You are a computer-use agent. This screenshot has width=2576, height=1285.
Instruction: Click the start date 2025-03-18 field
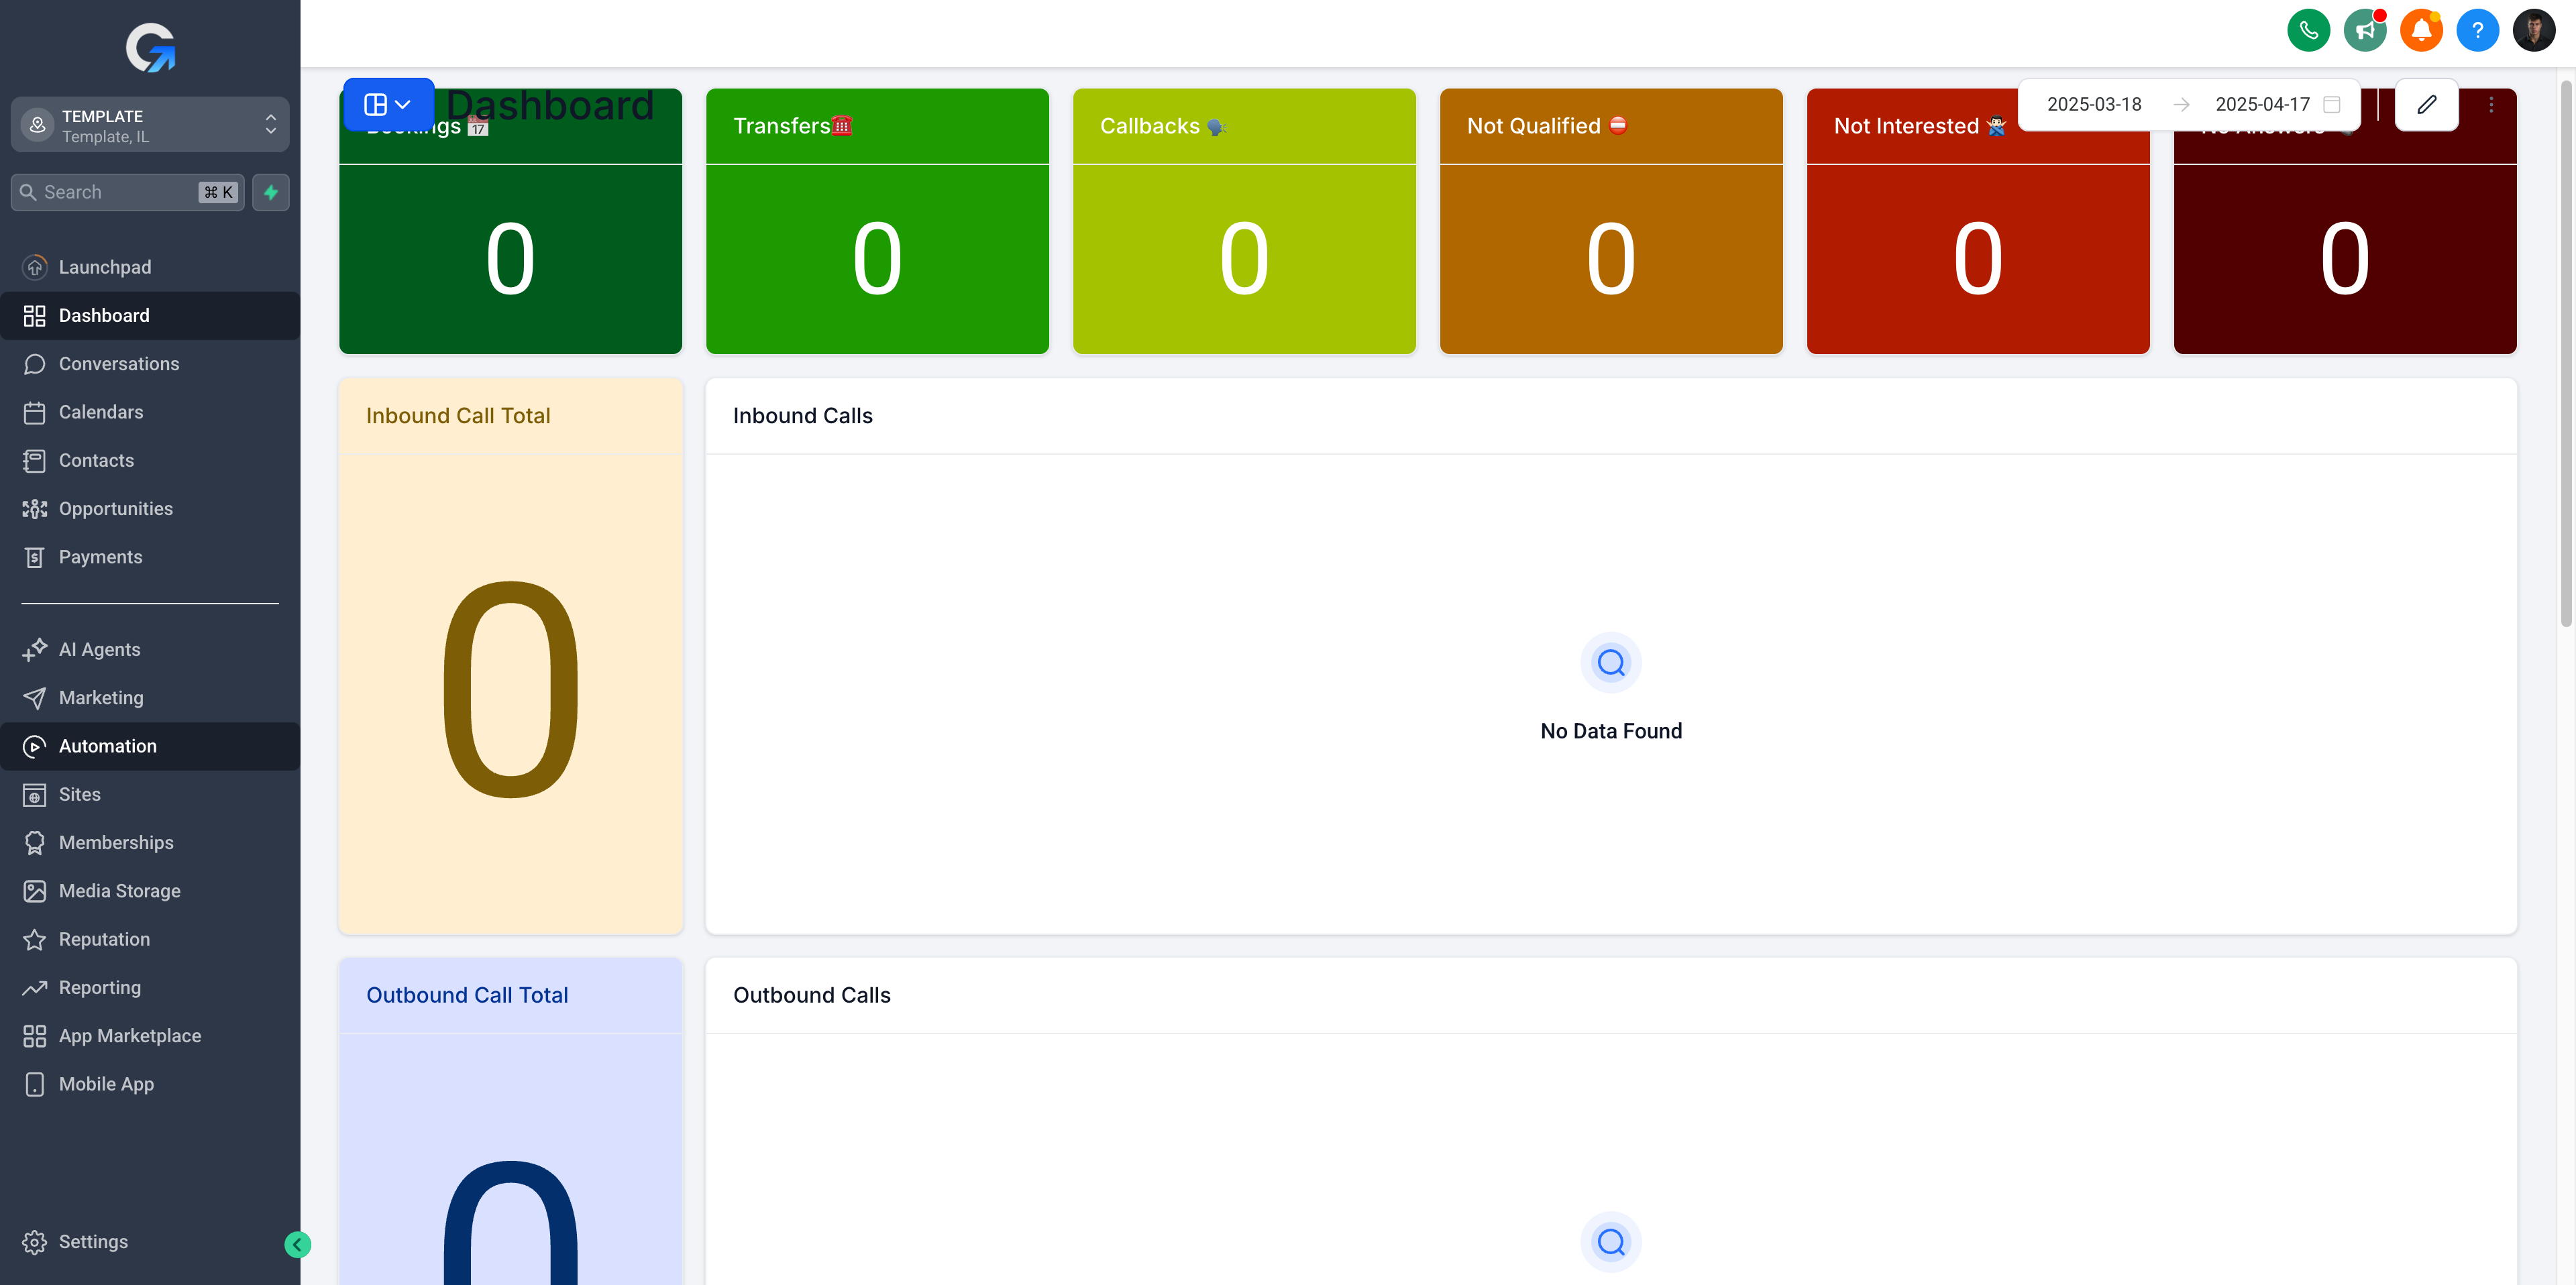click(2094, 104)
